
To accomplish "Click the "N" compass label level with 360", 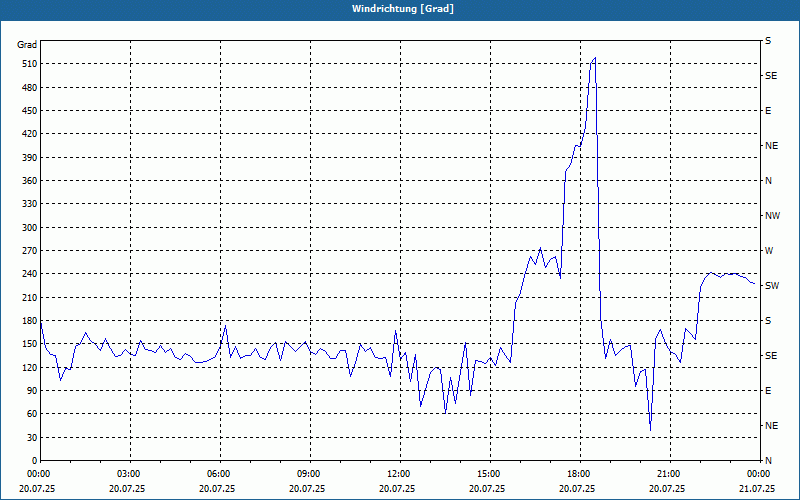I will (768, 181).
